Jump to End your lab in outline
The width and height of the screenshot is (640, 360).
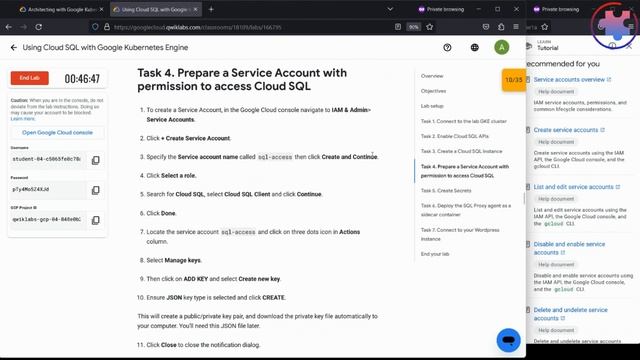[x=435, y=254]
